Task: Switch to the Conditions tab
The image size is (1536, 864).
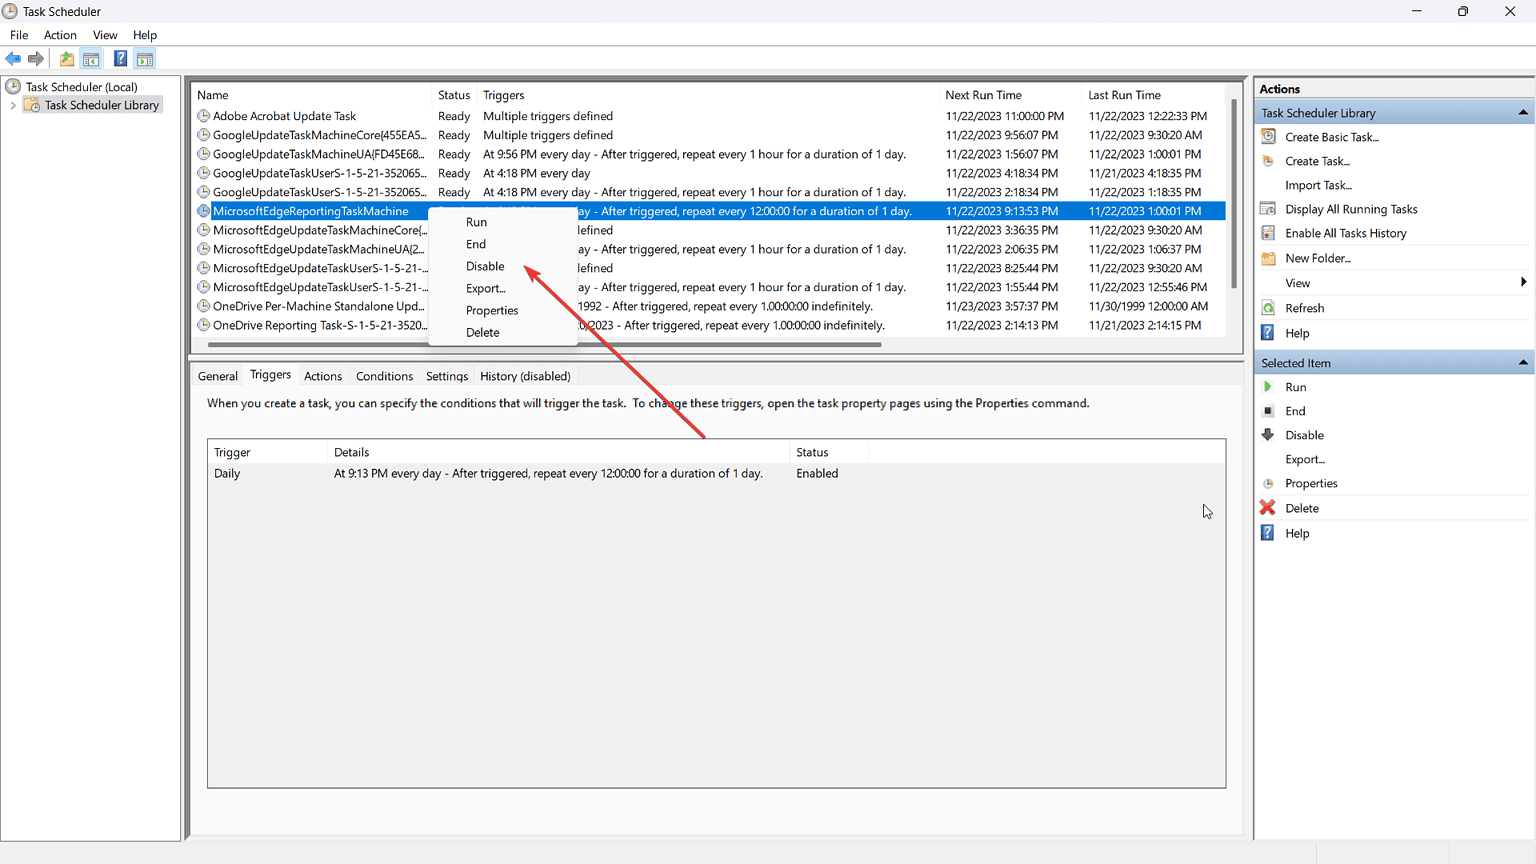Action: 384,376
